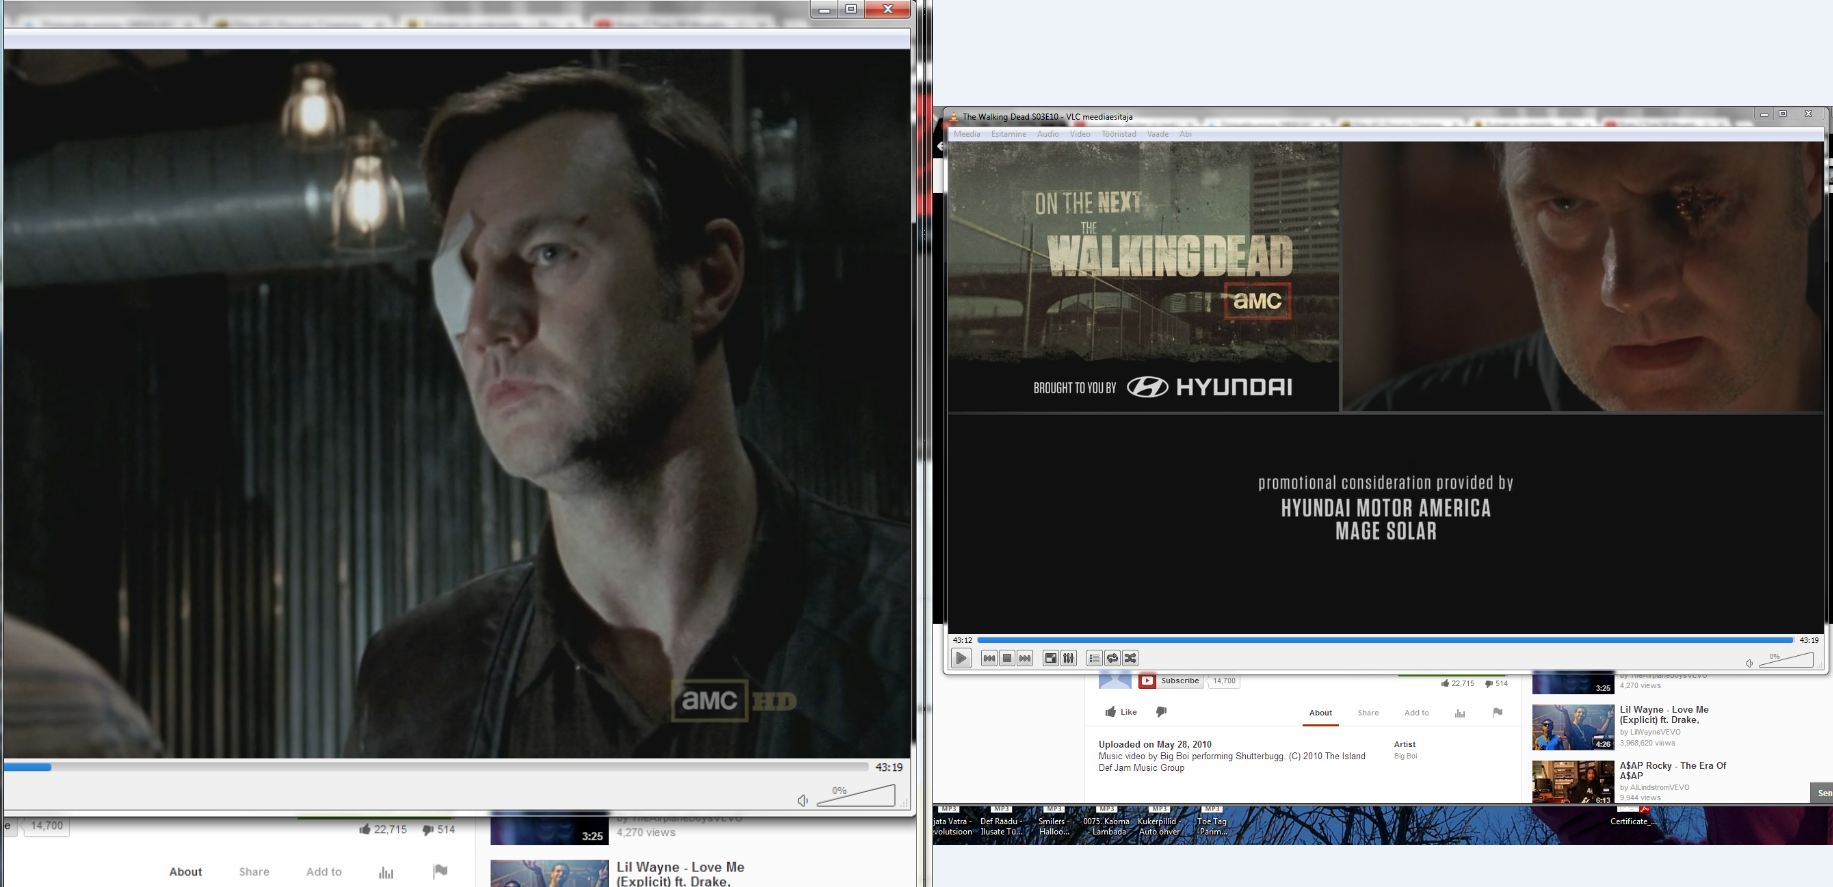Click by LilWayneVEVO channel link
This screenshot has width=1833, height=887.
1650,732
